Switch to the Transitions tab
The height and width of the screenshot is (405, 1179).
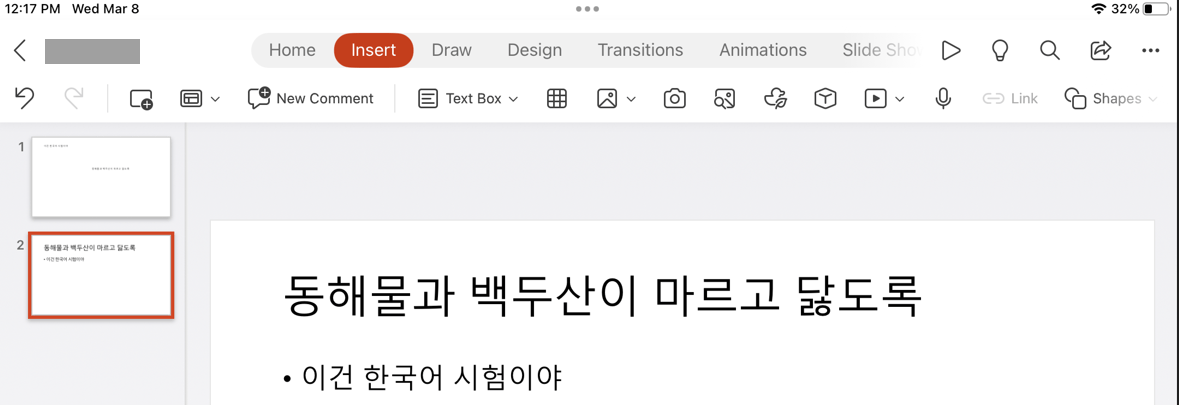click(x=641, y=50)
